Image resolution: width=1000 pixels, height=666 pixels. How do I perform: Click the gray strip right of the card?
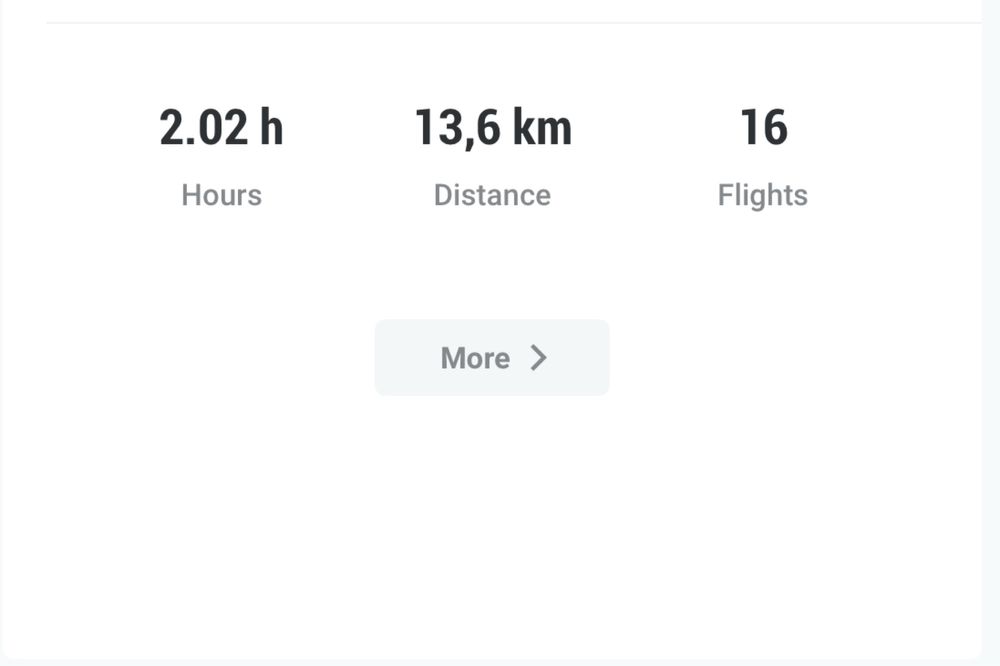click(x=991, y=332)
